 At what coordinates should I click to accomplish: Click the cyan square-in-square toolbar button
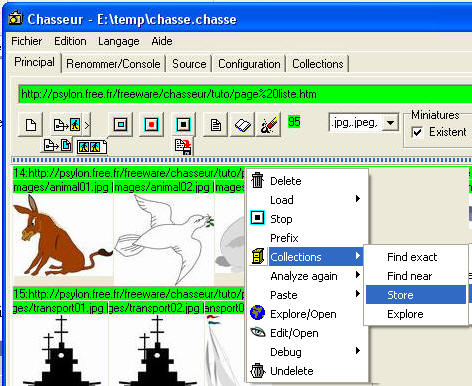tap(120, 125)
